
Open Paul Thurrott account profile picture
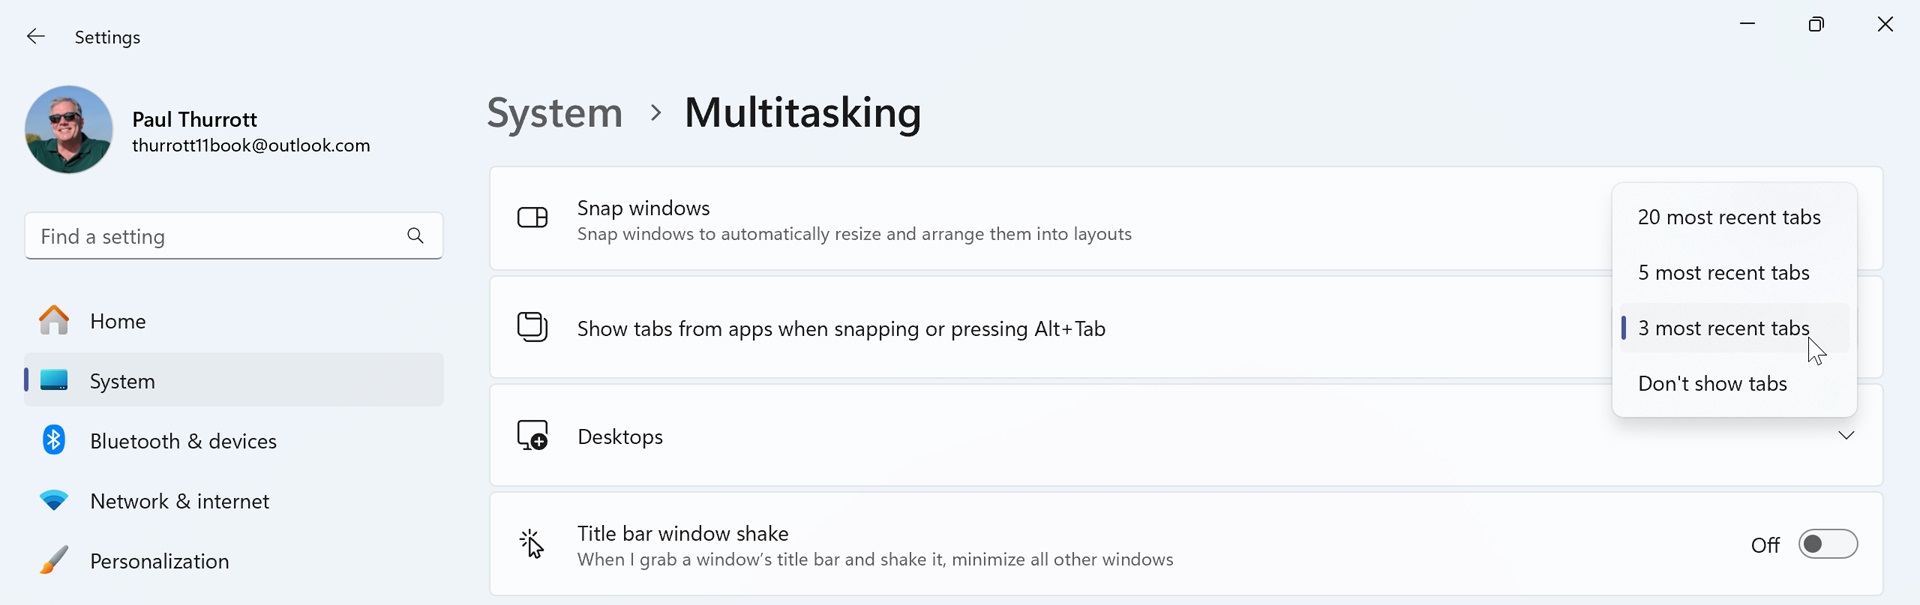point(68,130)
